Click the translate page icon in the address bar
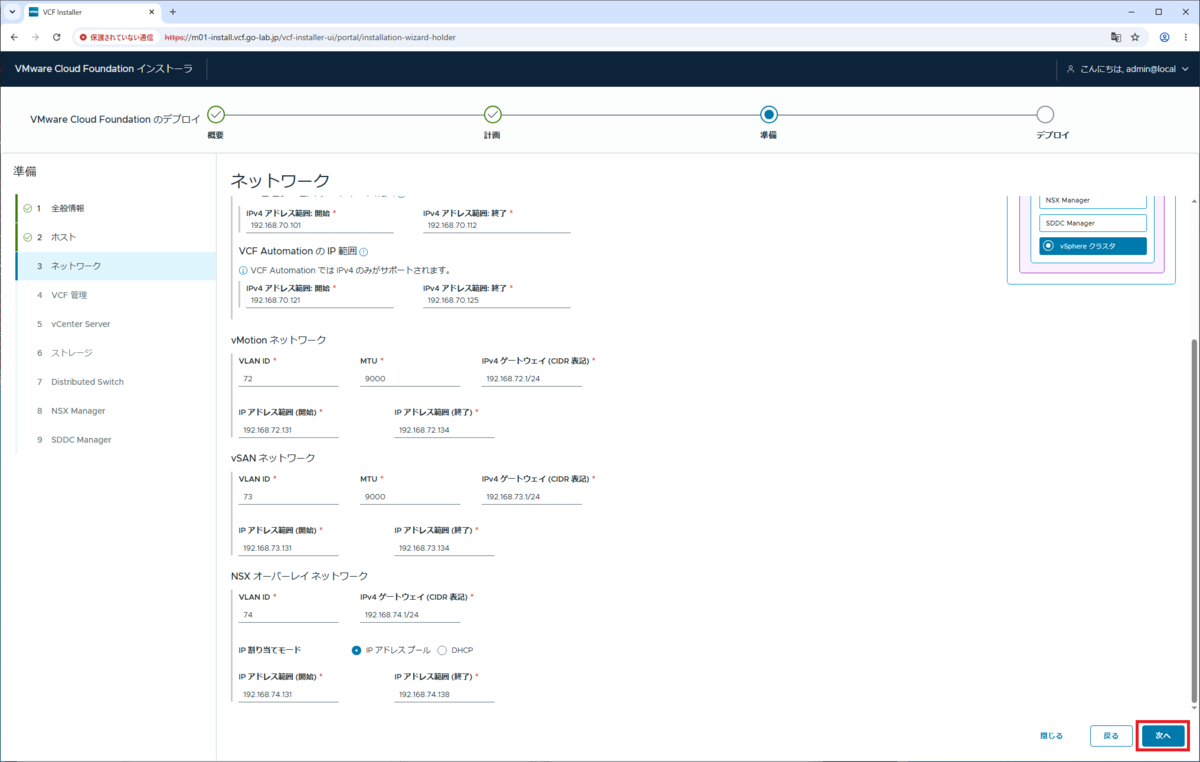 (1116, 37)
